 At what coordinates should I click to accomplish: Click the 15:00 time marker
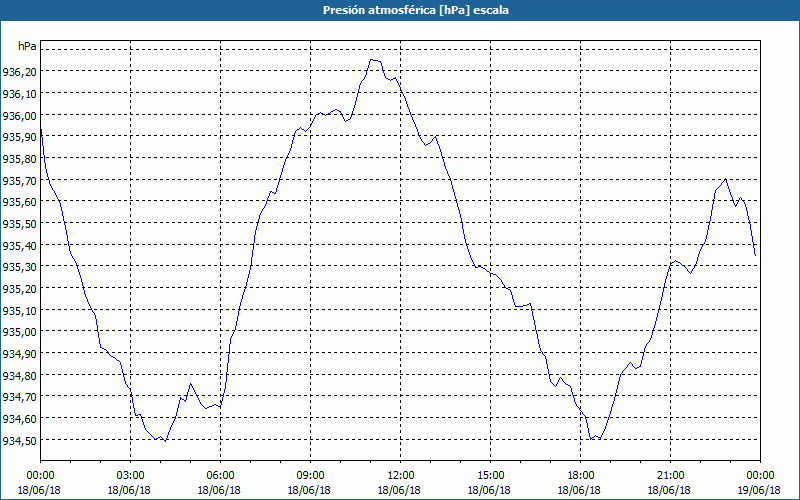click(490, 475)
